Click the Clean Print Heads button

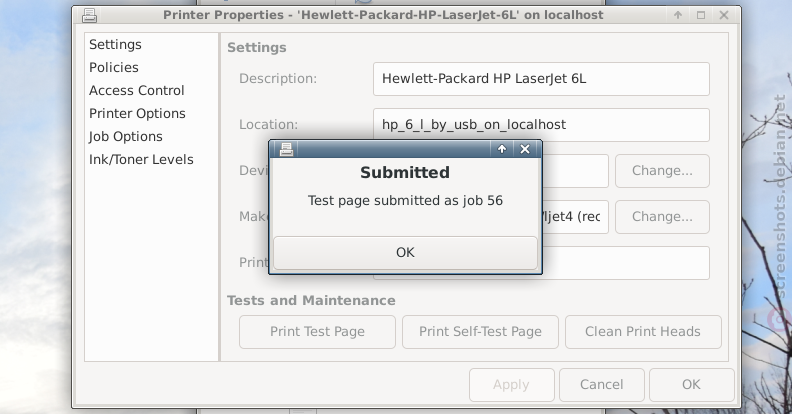(x=643, y=332)
